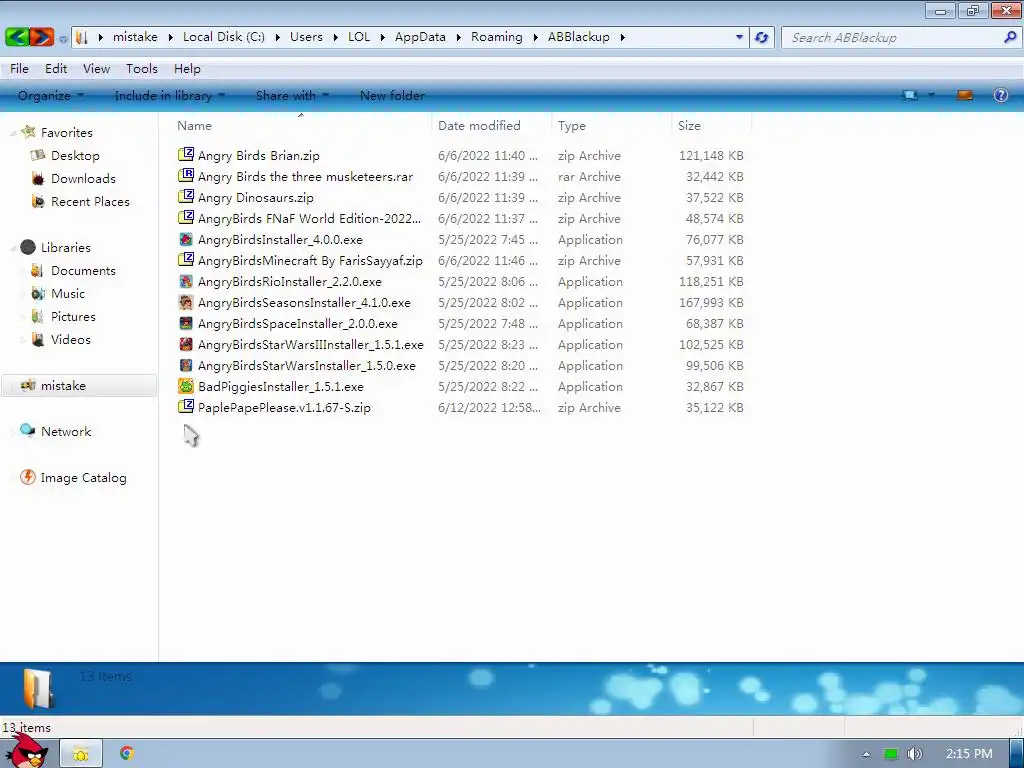Click the search magnifier icon
This screenshot has width=1024, height=768.
pos(1010,37)
